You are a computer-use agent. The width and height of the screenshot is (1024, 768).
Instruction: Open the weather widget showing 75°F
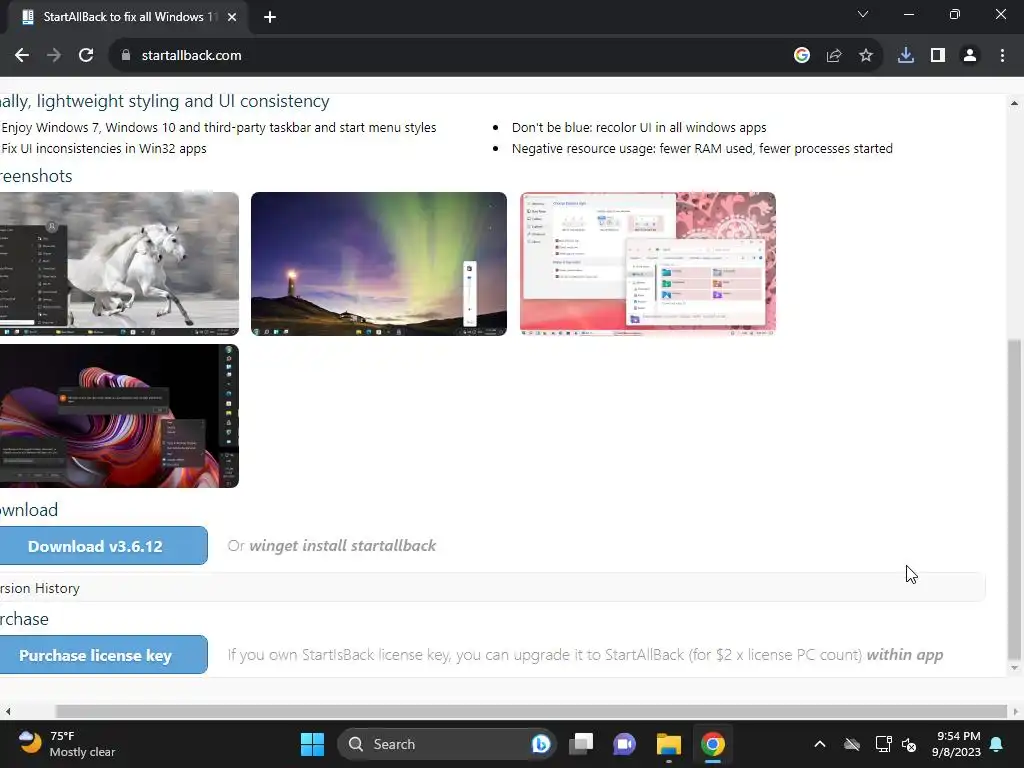coord(67,744)
